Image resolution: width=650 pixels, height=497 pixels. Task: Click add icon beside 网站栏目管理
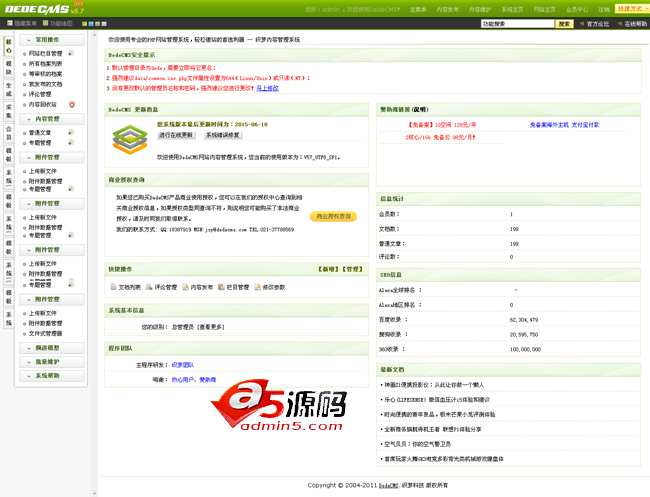[71, 53]
